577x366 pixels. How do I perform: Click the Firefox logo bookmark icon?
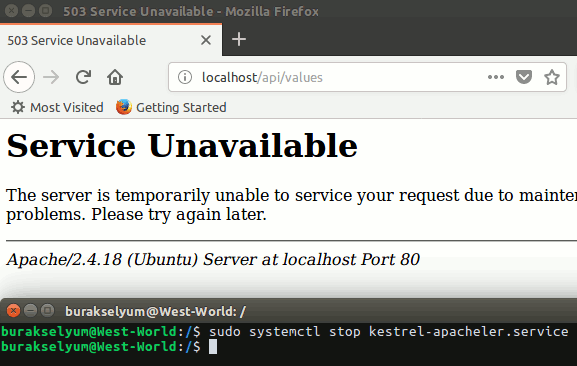[x=124, y=107]
